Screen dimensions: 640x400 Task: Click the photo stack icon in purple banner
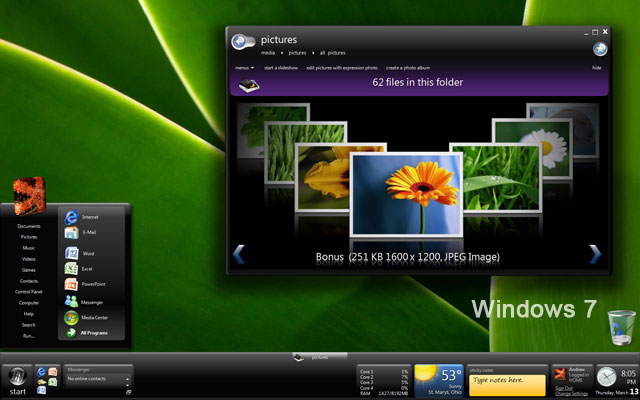point(249,86)
